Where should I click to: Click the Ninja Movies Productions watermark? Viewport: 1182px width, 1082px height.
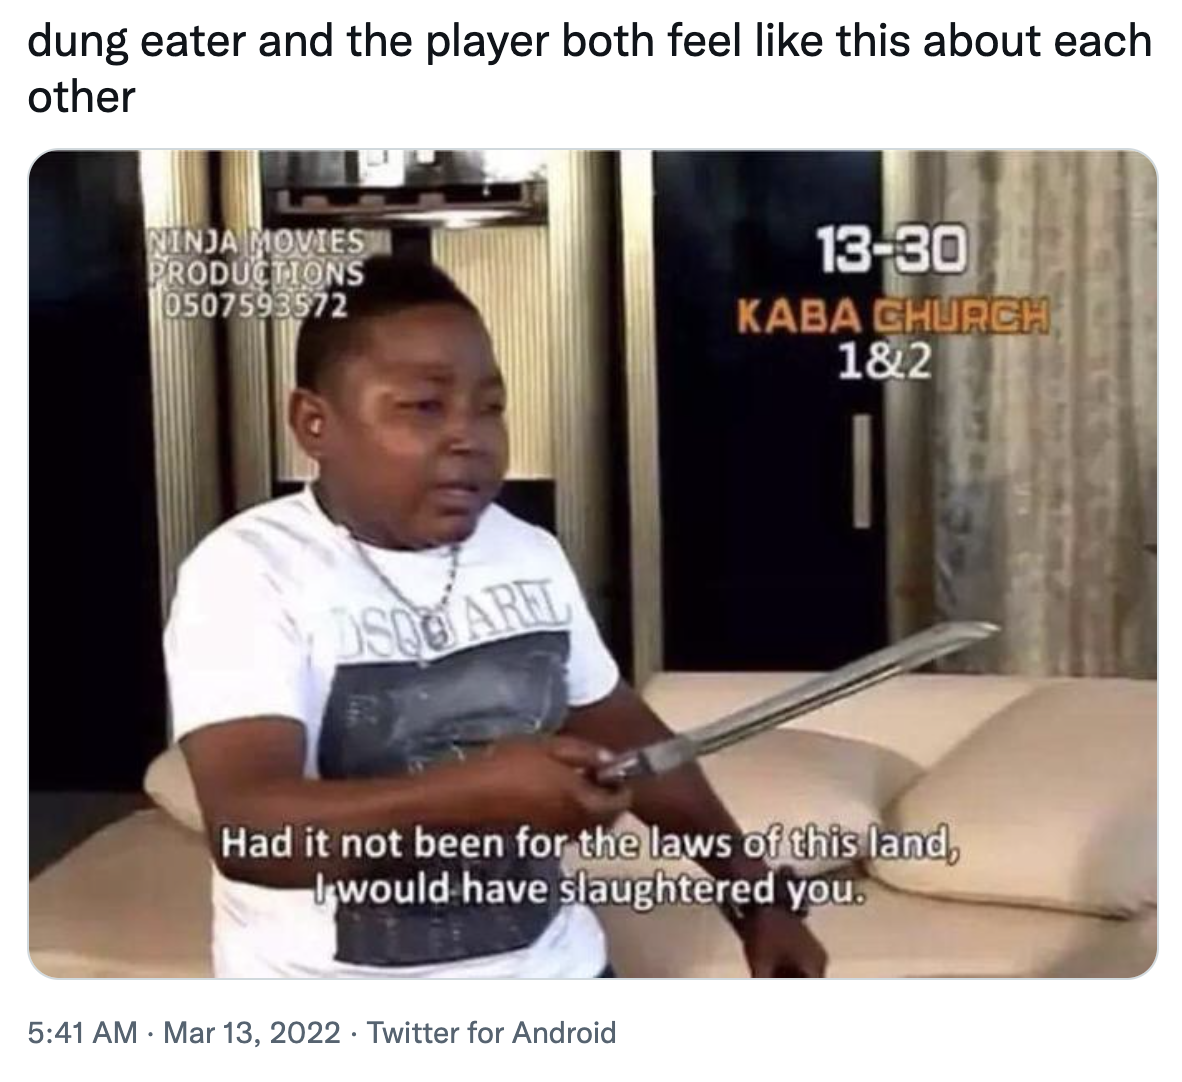coord(257,256)
